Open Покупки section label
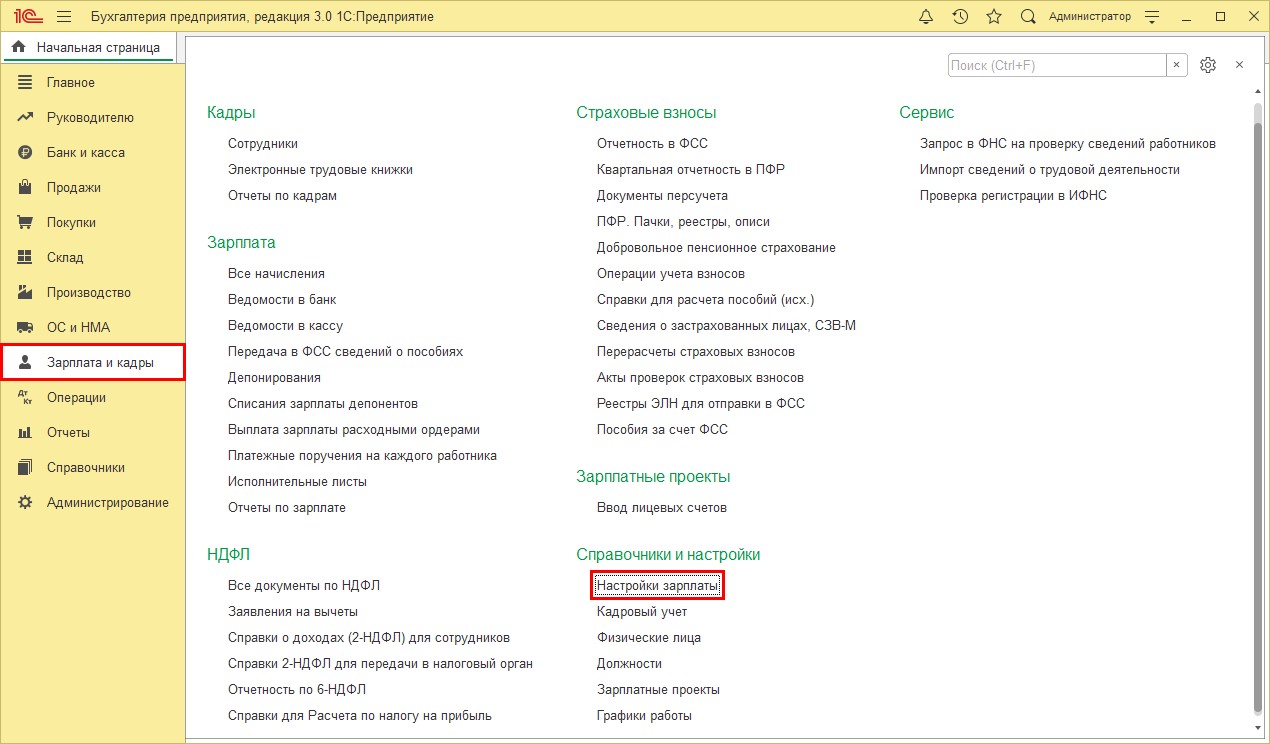 72,223
